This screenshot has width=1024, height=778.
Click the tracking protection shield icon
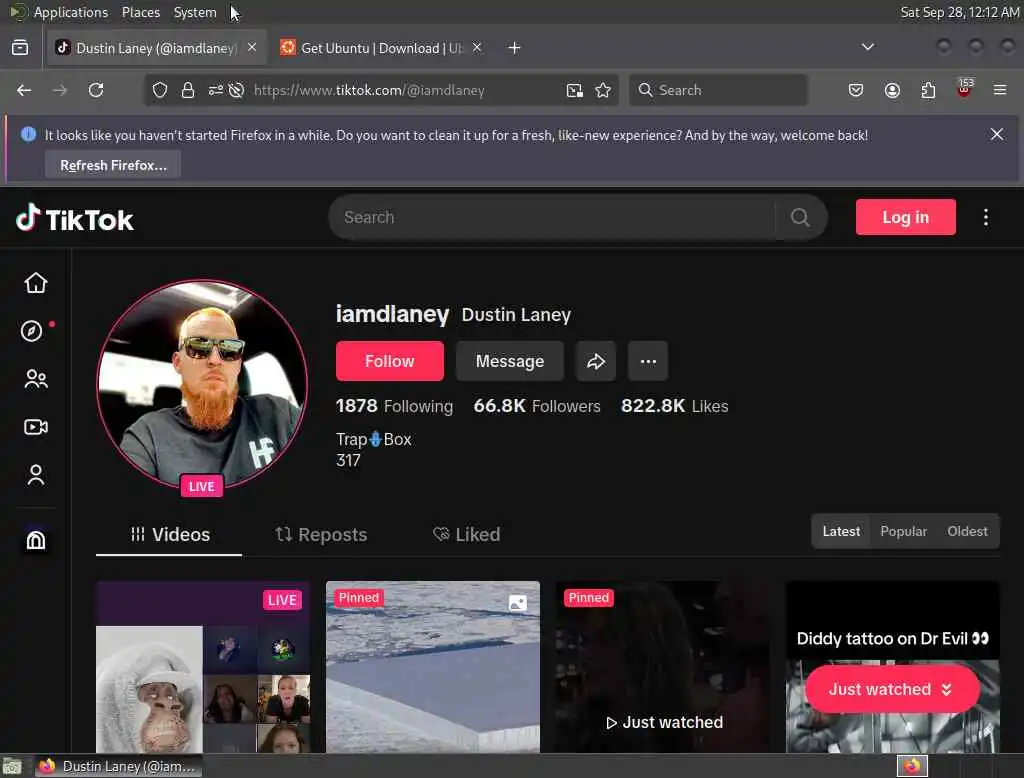click(x=160, y=90)
